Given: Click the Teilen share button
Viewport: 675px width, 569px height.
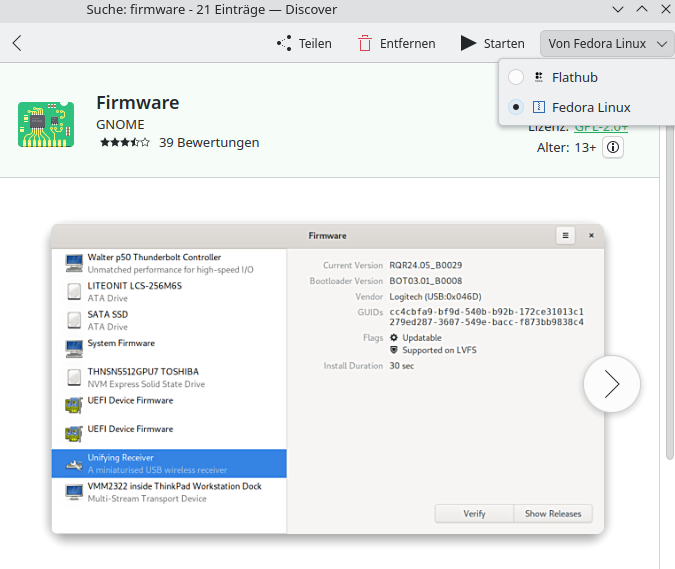Looking at the screenshot, I should [x=304, y=43].
